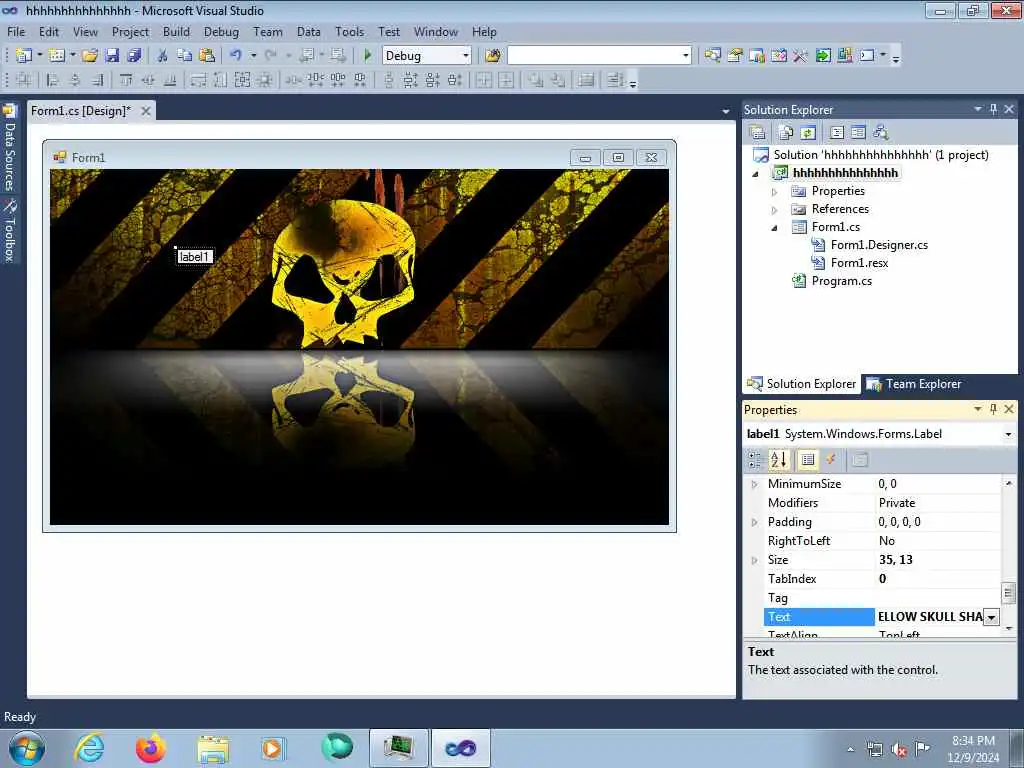Click the Open File folder icon
This screenshot has width=1024, height=768.
click(x=90, y=56)
